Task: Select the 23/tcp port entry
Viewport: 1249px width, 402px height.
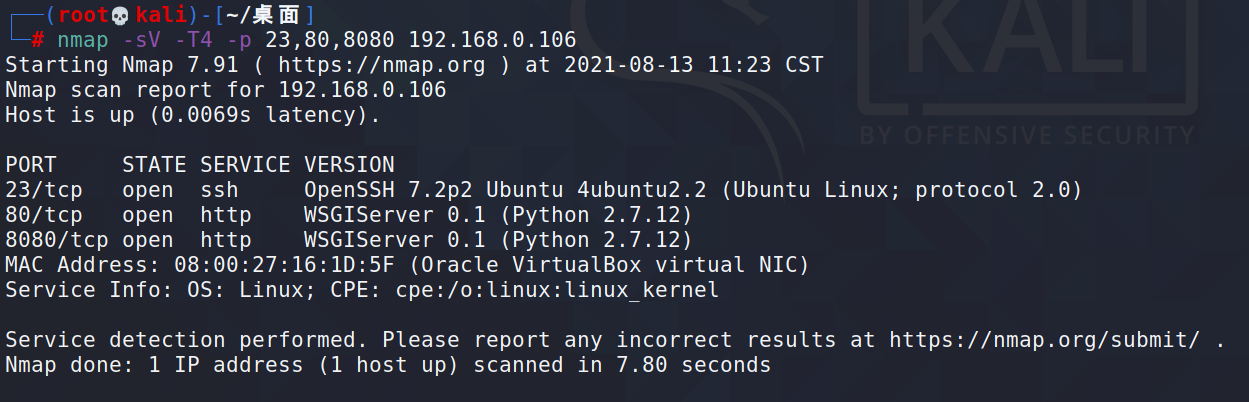Action: 44,190
